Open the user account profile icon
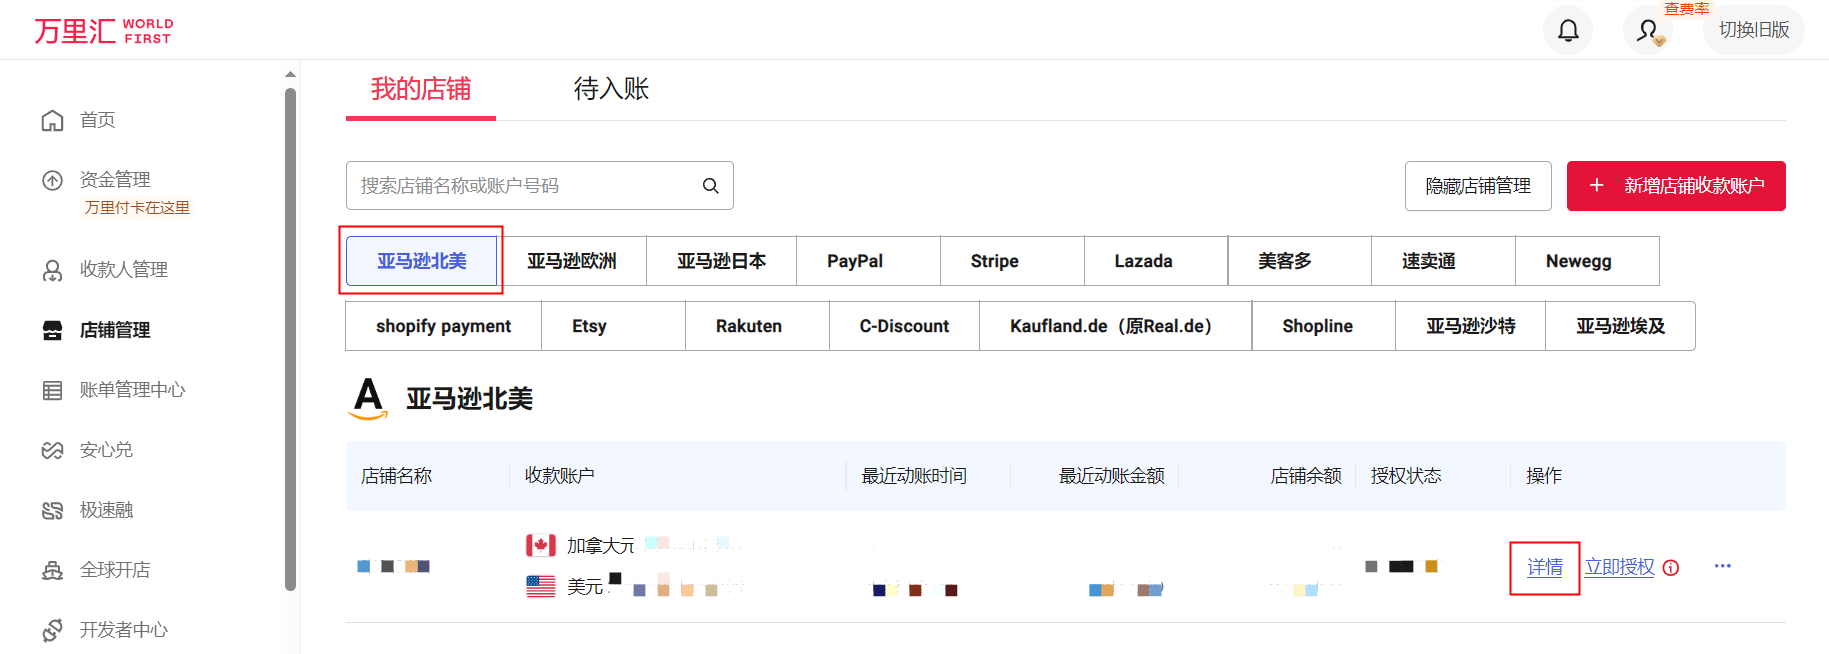Image resolution: width=1829 pixels, height=654 pixels. pyautogui.click(x=1647, y=31)
